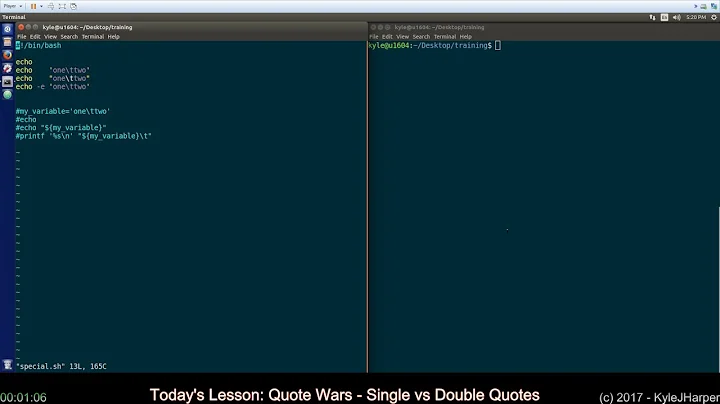This screenshot has height=404, width=720.
Task: Open the sound volume indicator
Action: (676, 17)
